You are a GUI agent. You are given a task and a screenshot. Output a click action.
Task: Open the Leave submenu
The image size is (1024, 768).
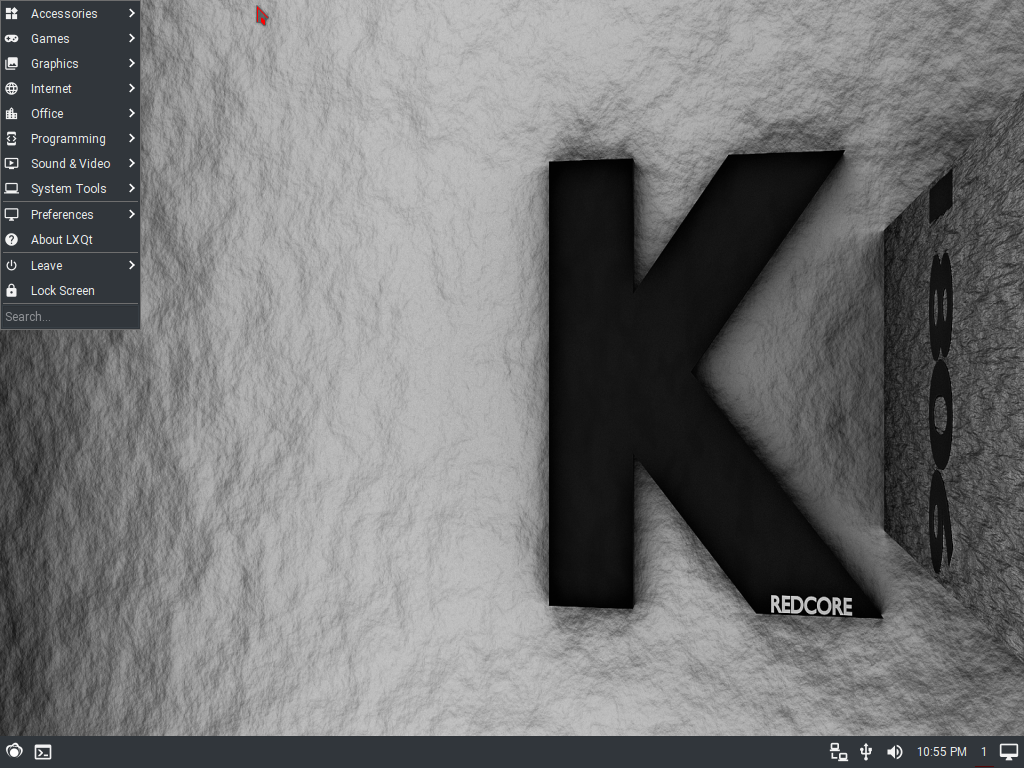click(70, 265)
